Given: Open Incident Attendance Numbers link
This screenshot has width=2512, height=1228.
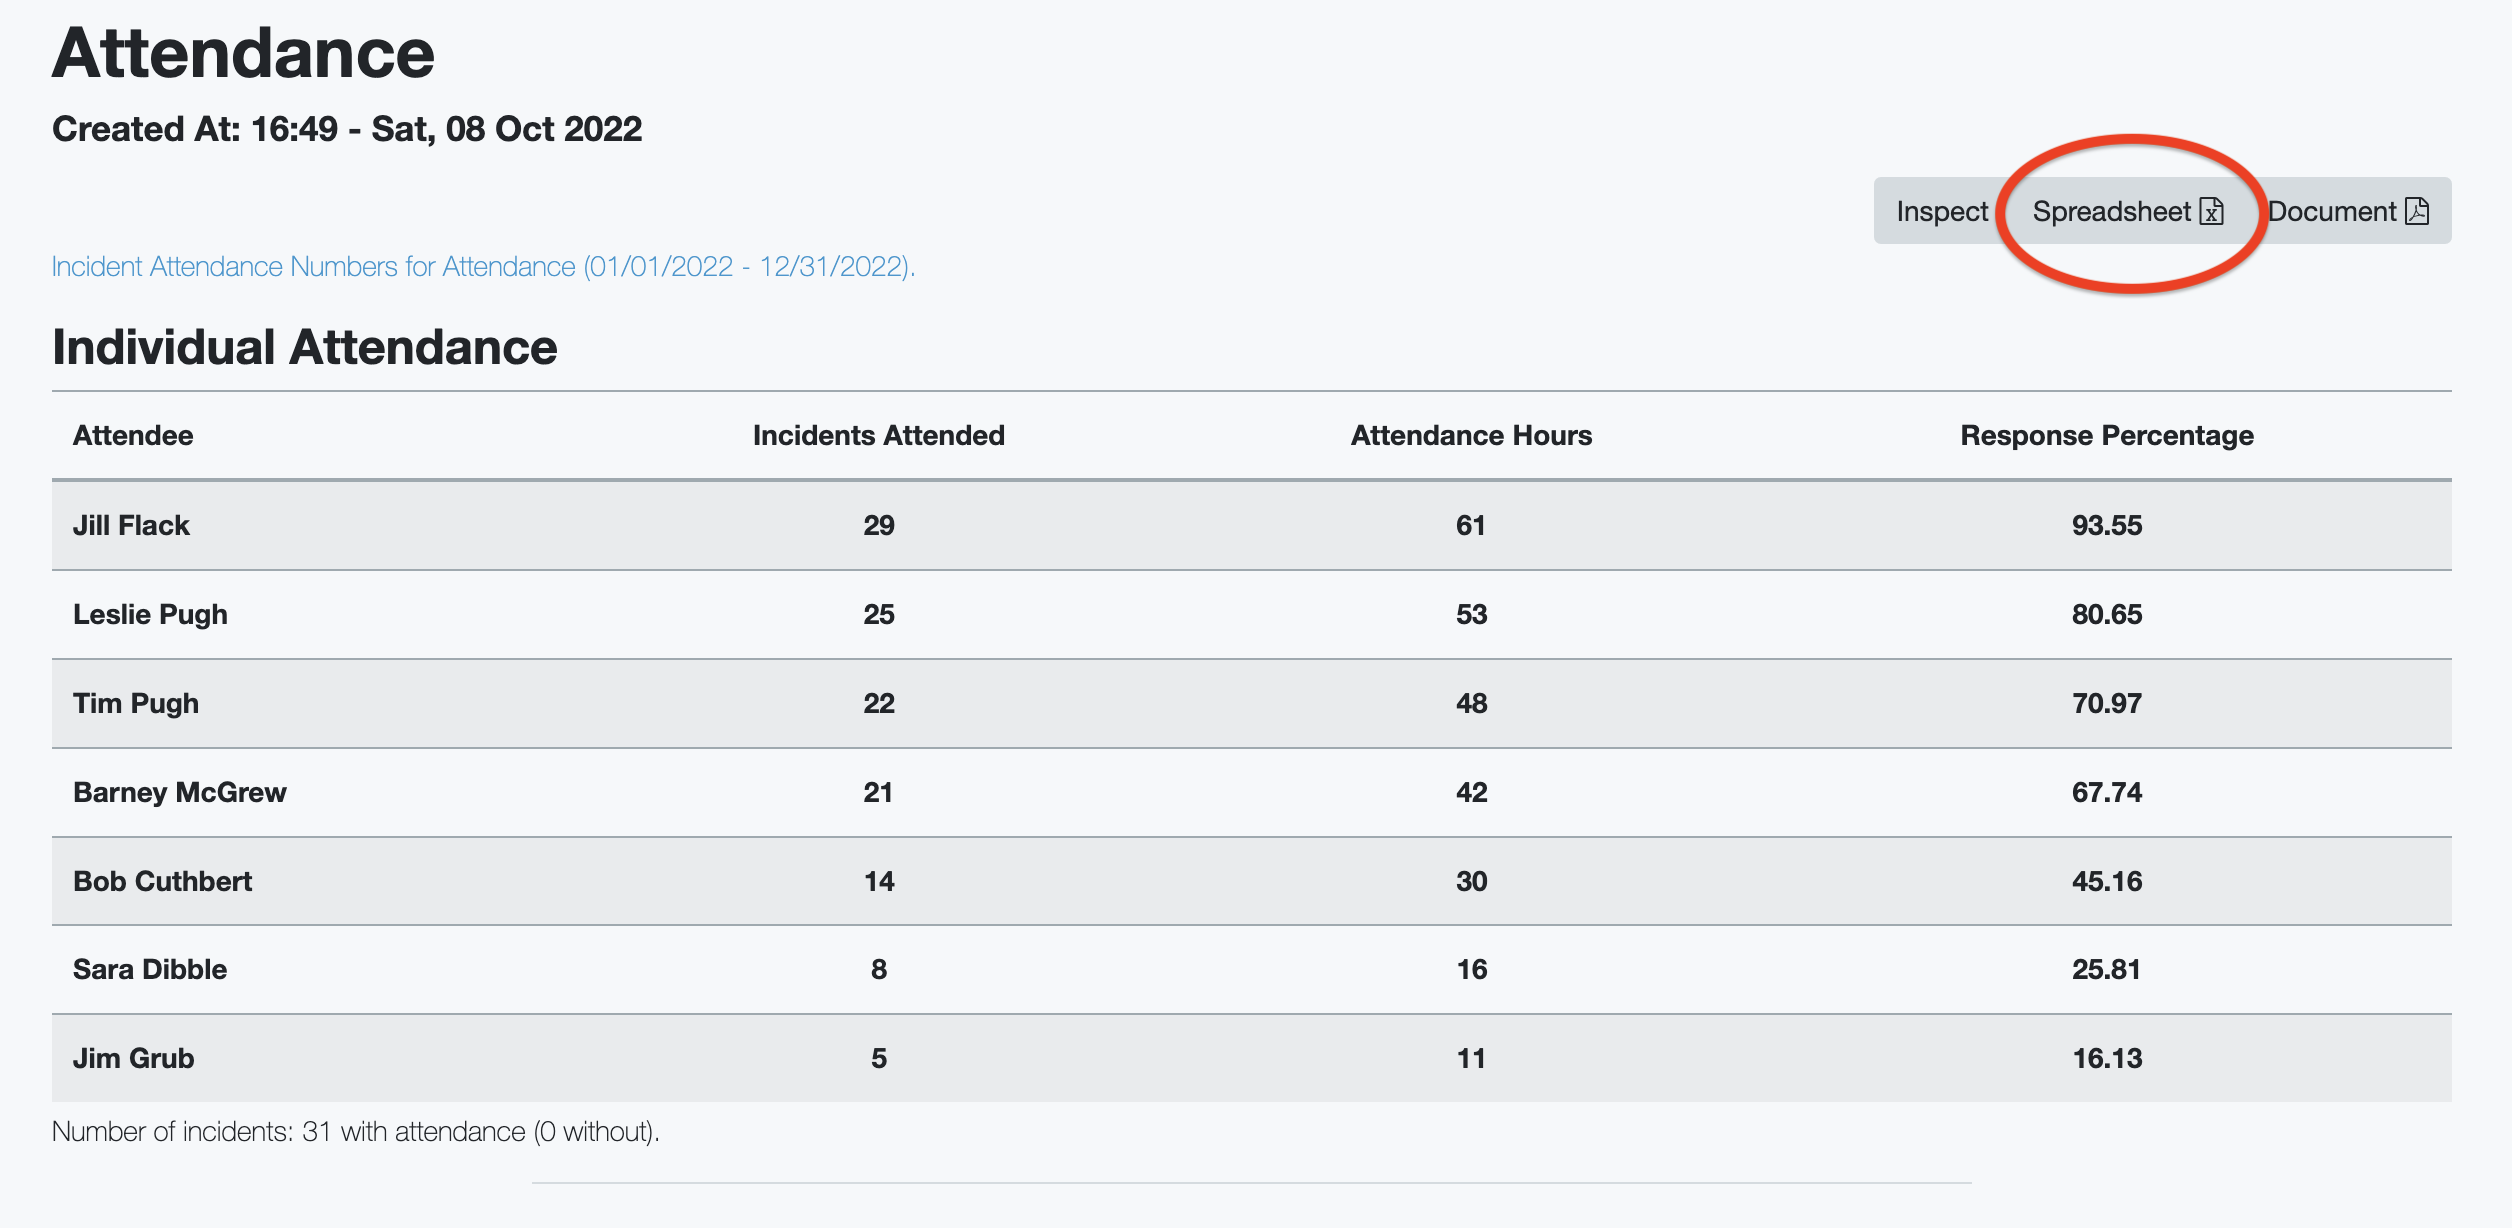Looking at the screenshot, I should coord(483,267).
